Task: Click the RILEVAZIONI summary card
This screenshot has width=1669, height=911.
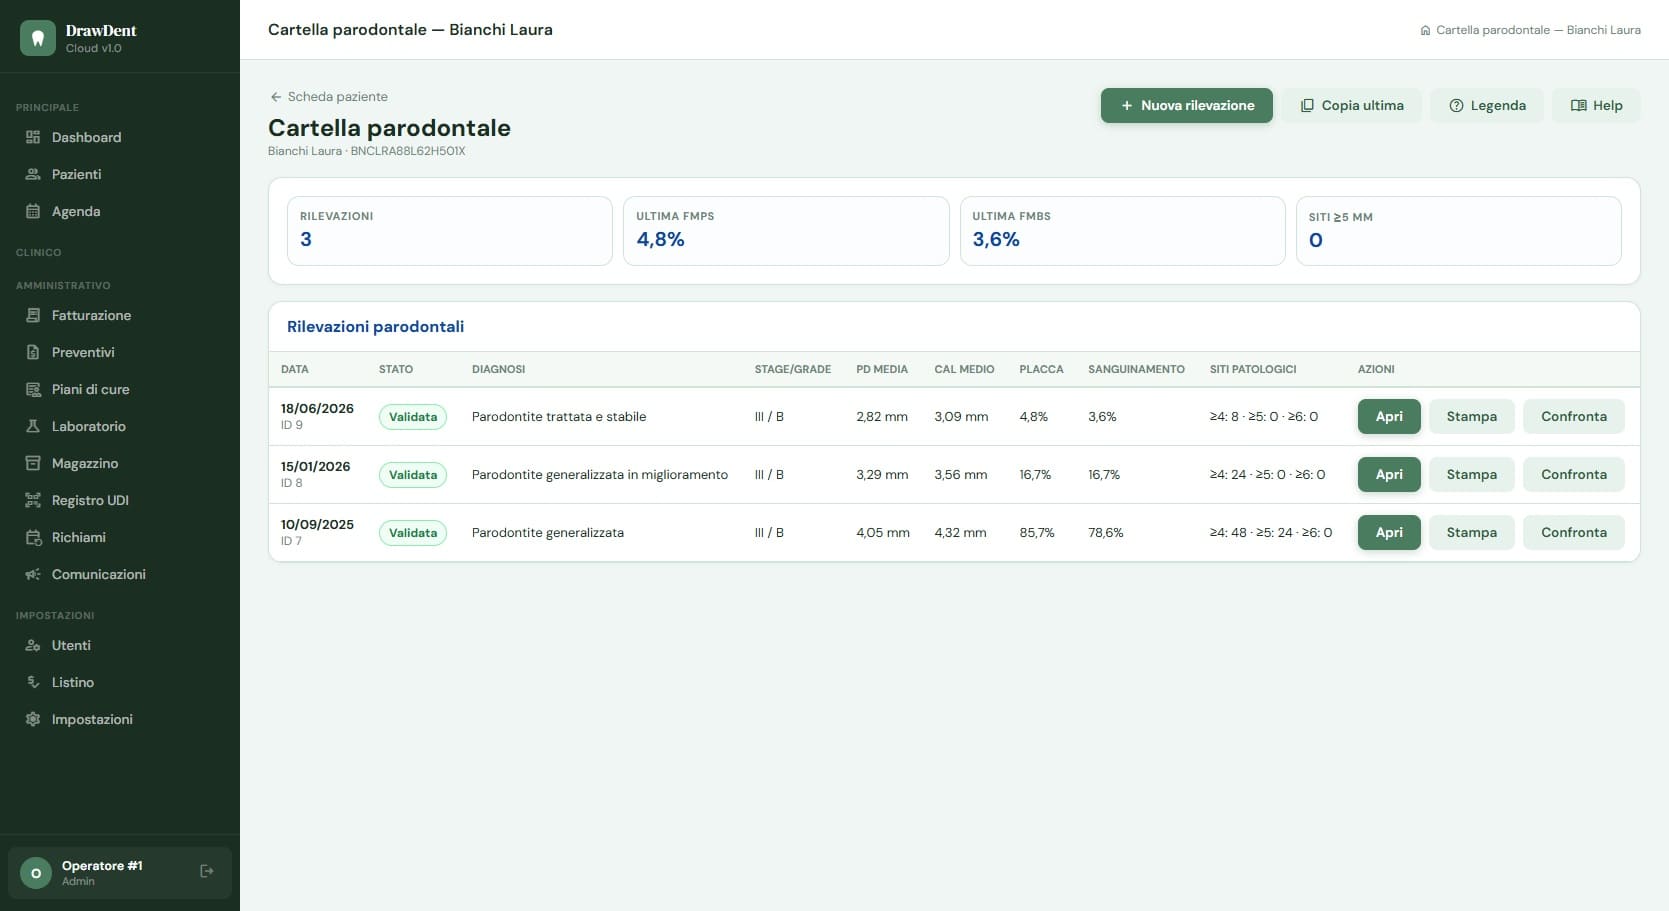Action: [450, 231]
